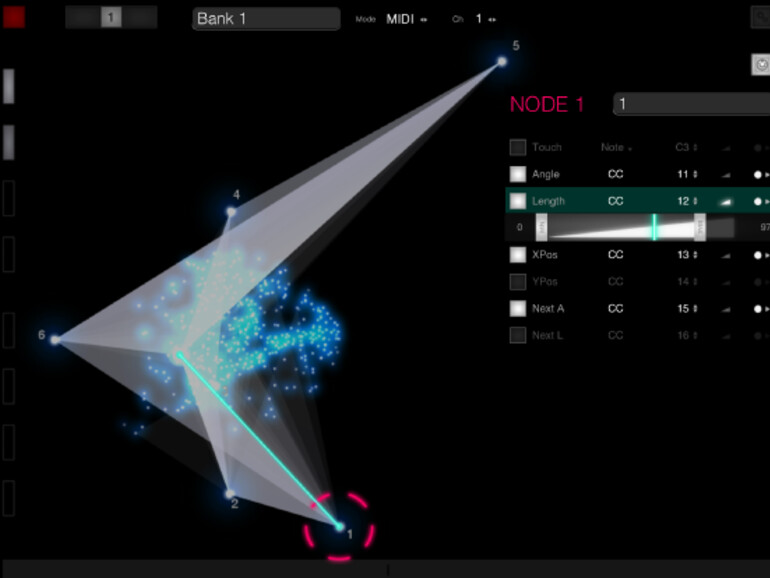Screen dimensions: 770x578
Task: Open the CC type selector in Length row
Action: click(x=615, y=201)
